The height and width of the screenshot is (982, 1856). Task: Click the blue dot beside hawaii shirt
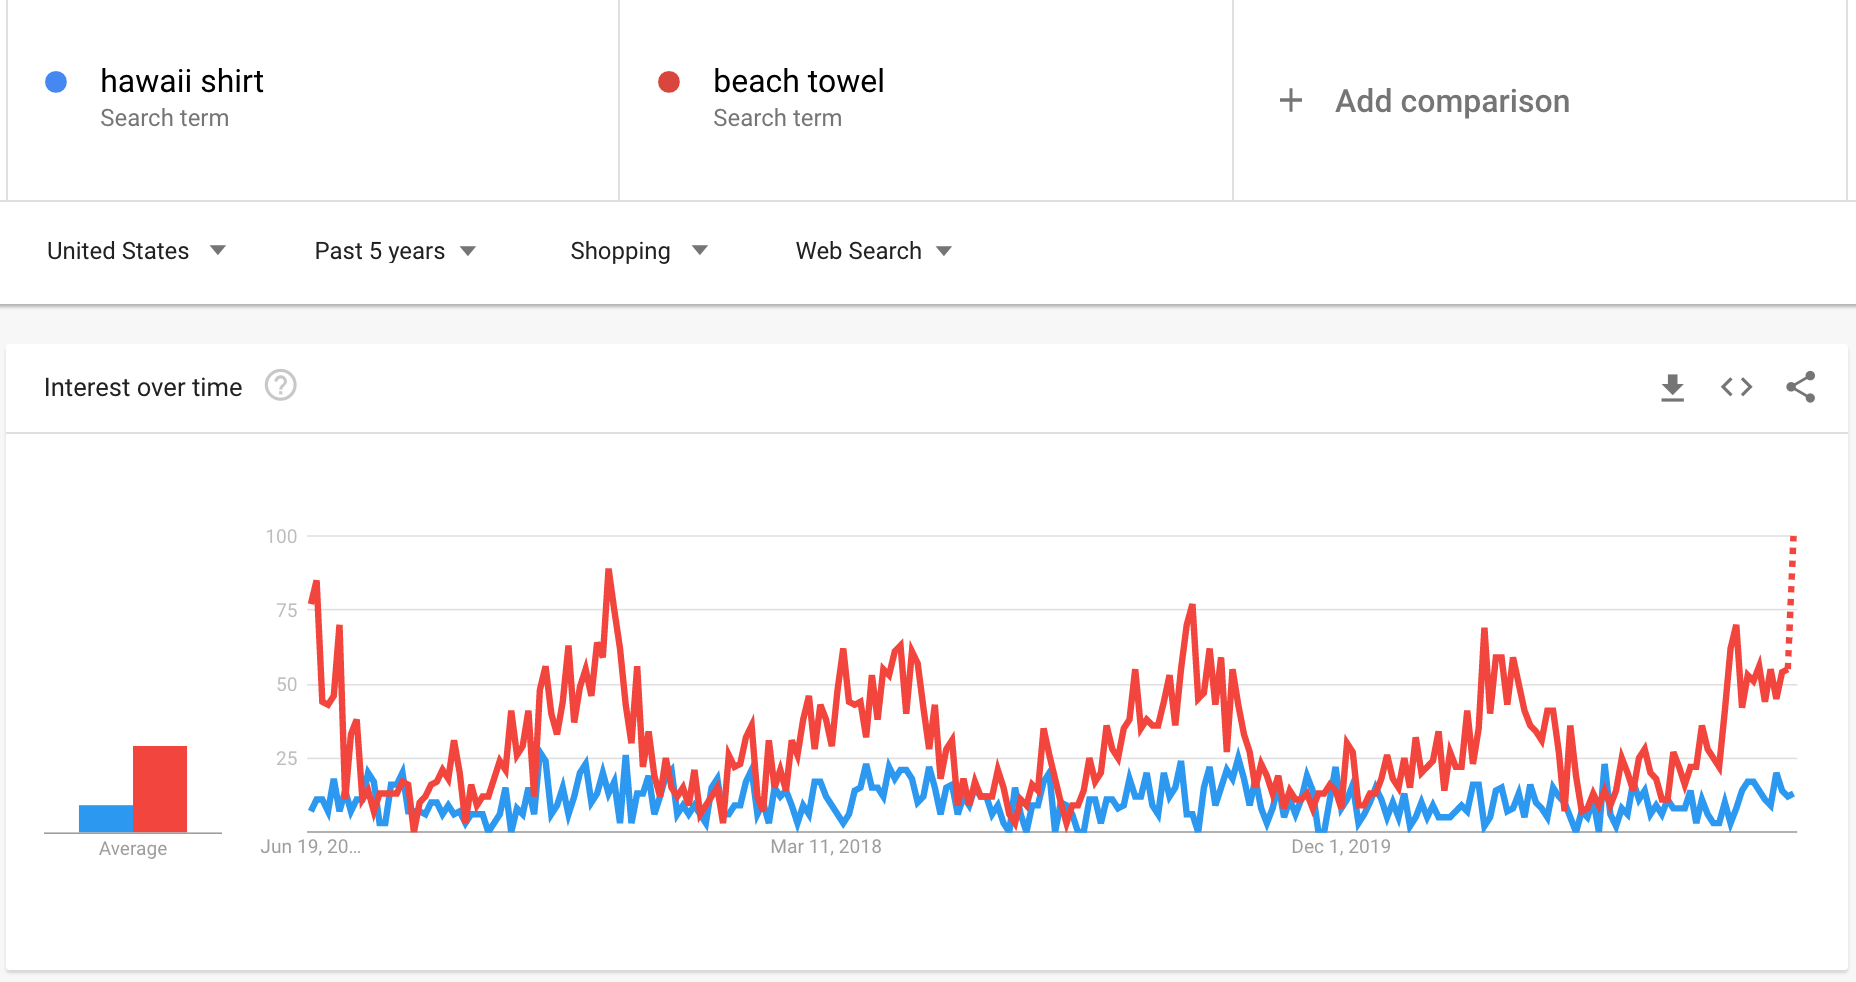click(x=56, y=82)
